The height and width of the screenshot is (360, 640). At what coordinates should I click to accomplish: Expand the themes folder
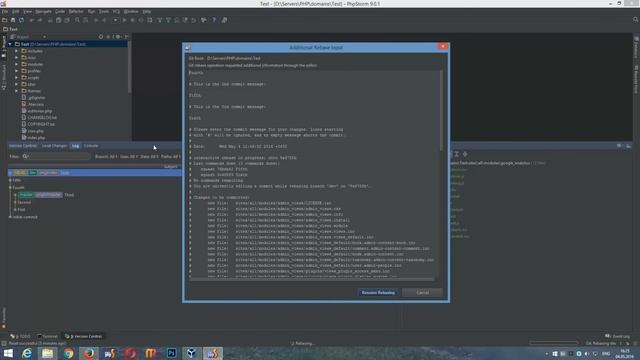(x=17, y=91)
